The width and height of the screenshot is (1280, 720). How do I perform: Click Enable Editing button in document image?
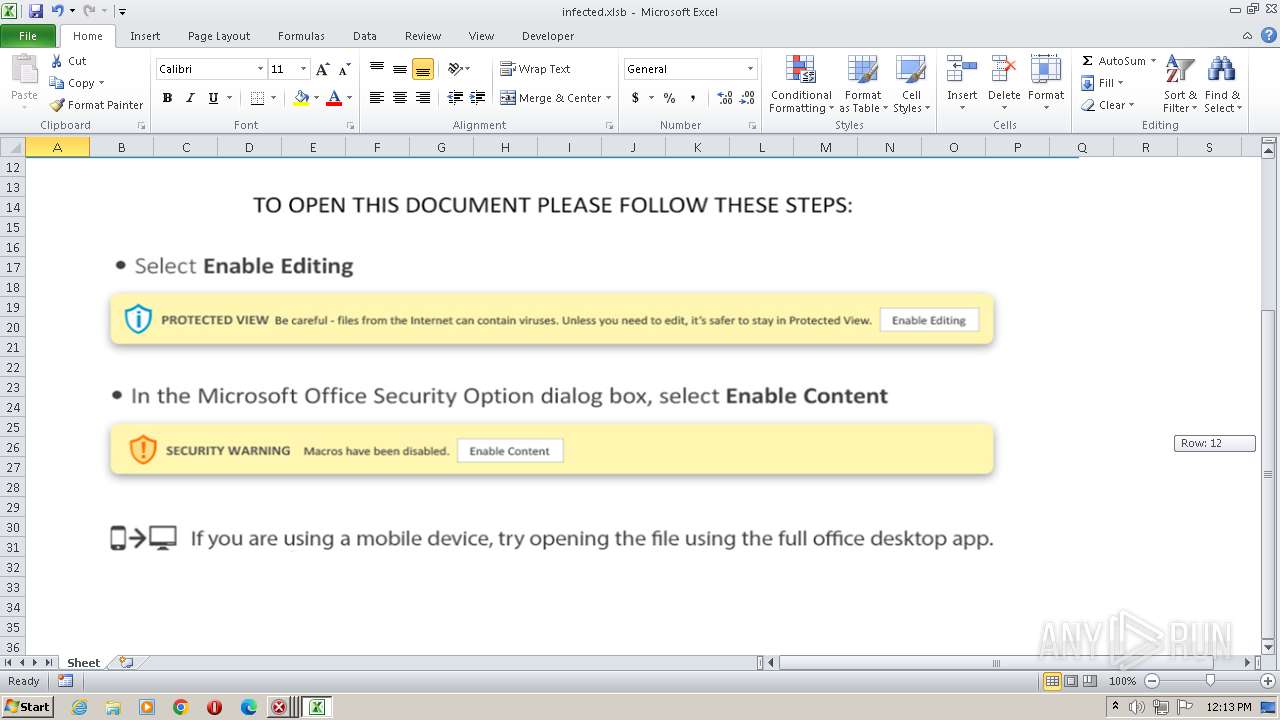click(929, 320)
